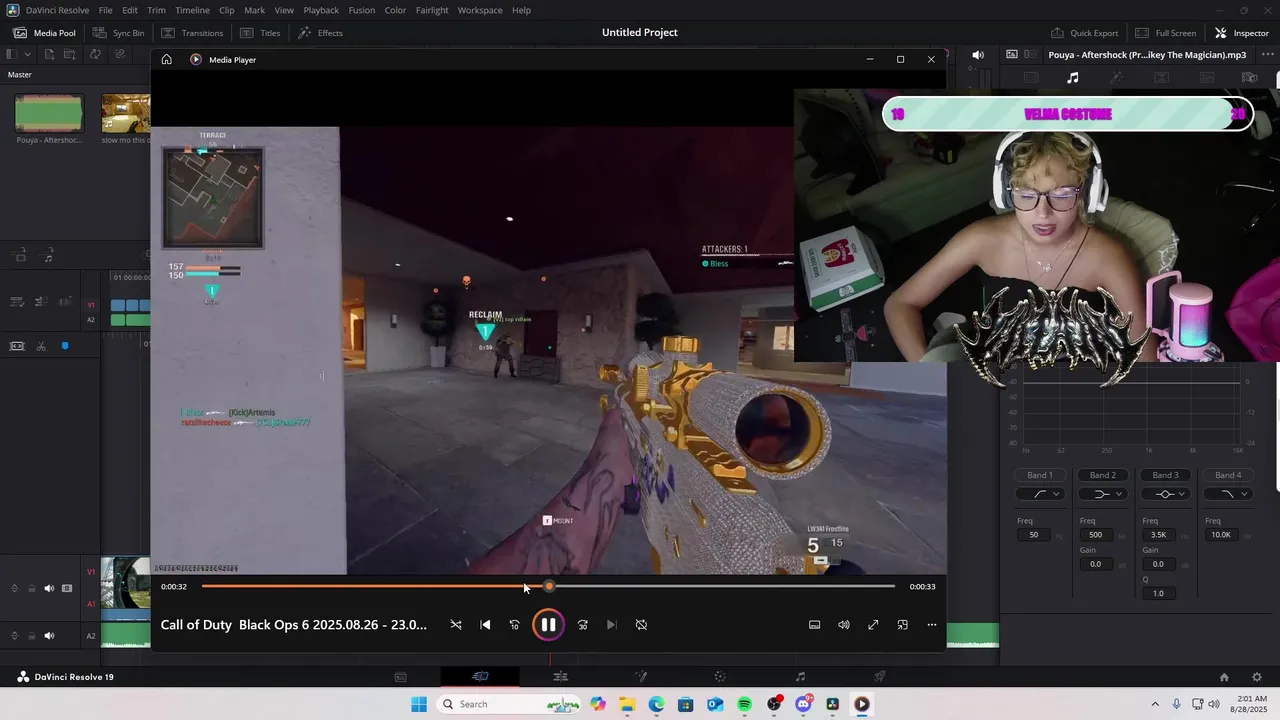Open DaVinci Resolve project settings gear

pyautogui.click(x=1257, y=677)
